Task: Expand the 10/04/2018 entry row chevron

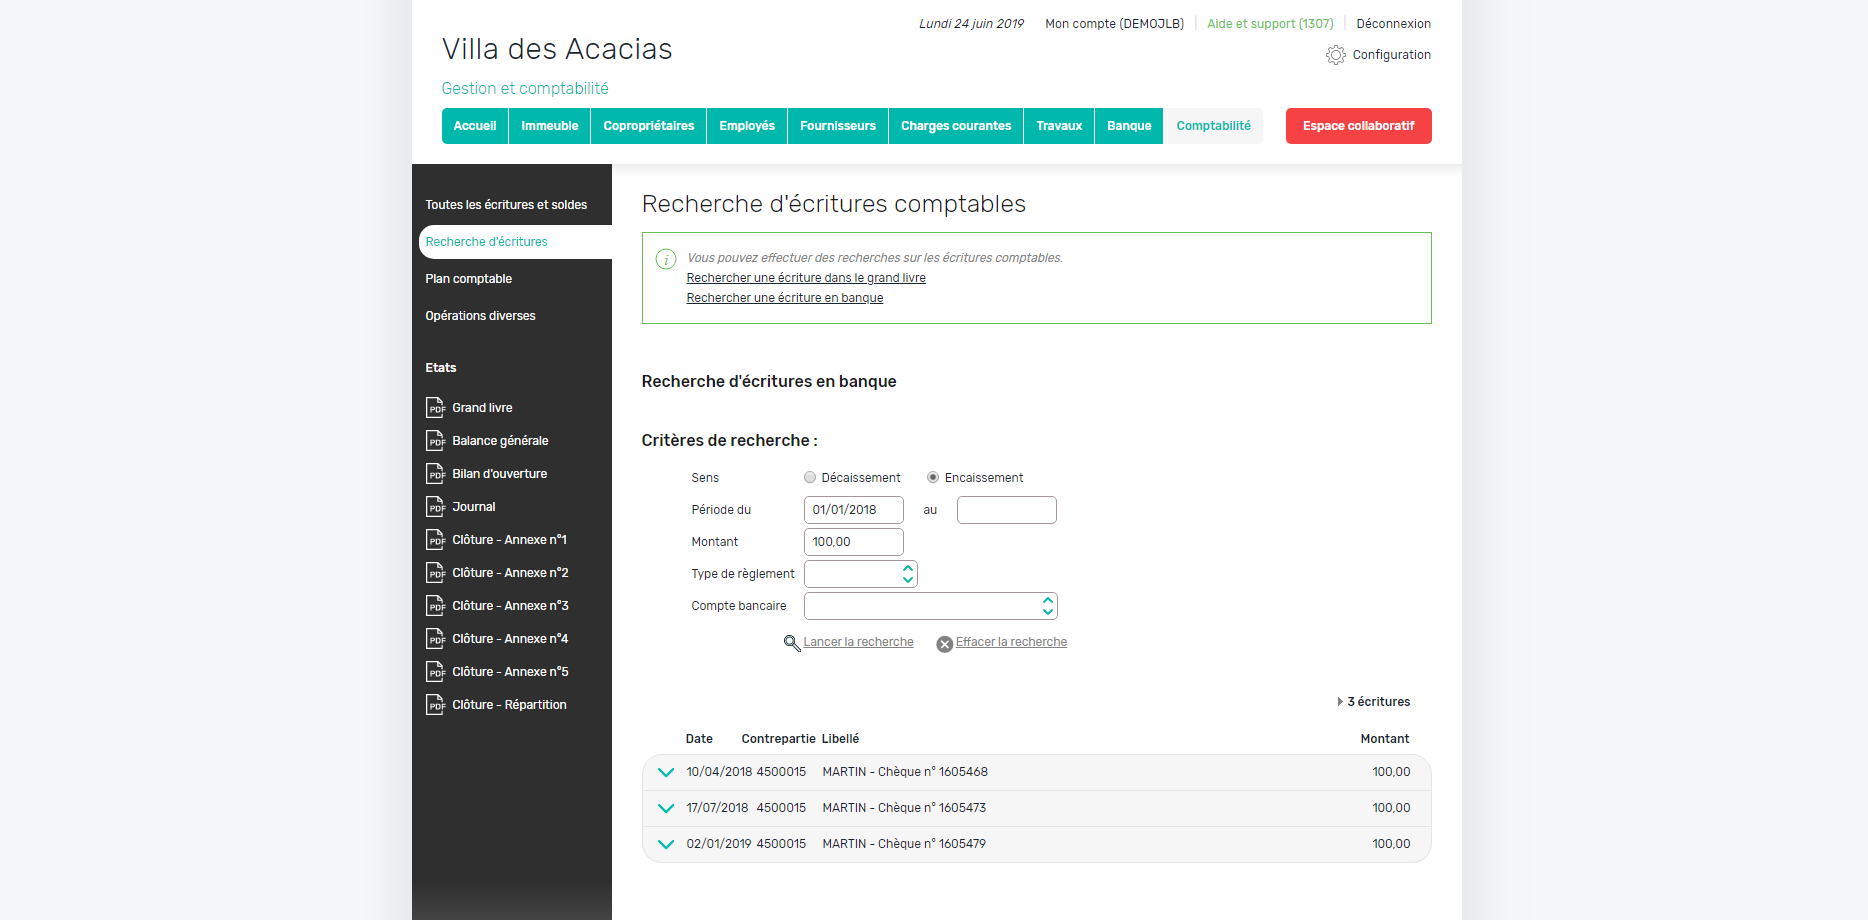Action: [666, 772]
